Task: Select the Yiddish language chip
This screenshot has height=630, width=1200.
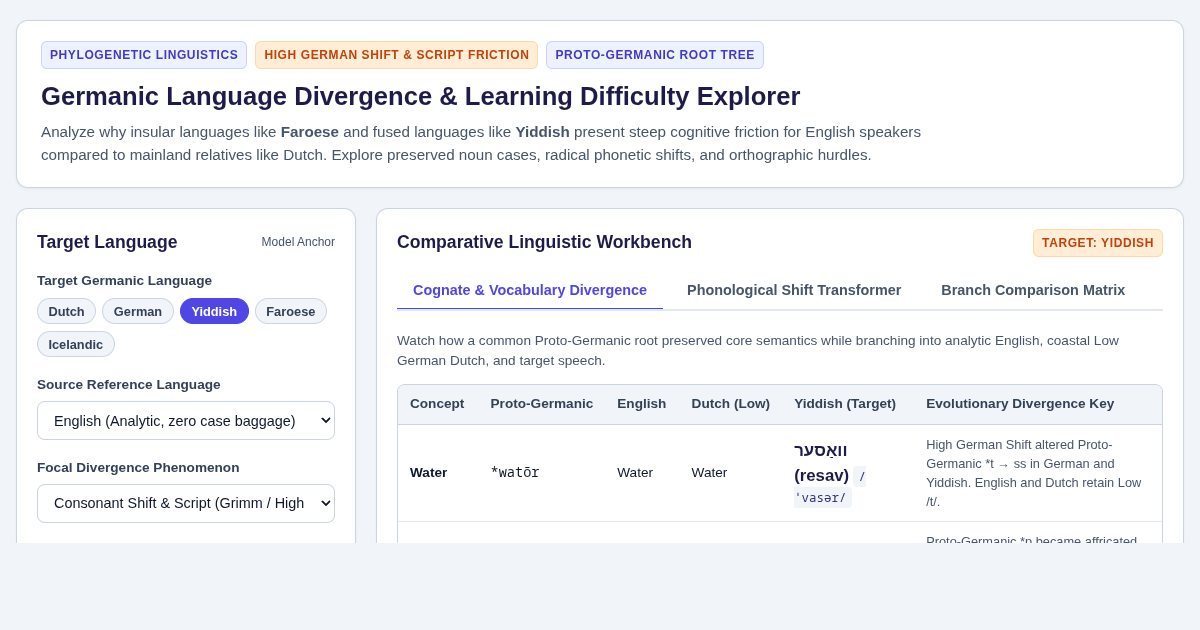Action: coord(214,311)
